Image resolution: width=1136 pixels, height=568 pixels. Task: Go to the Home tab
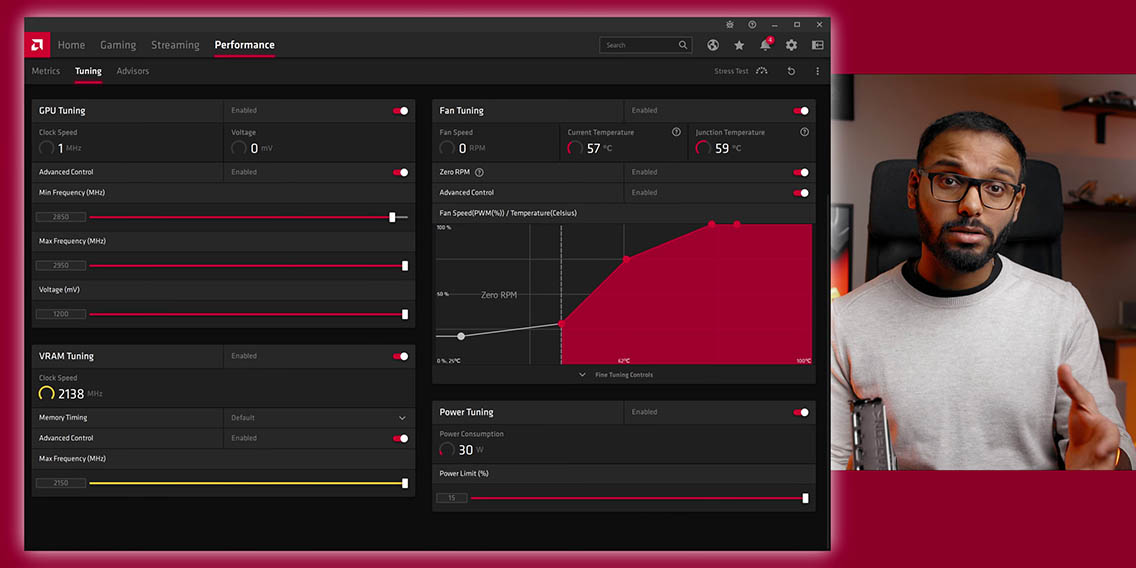pos(72,45)
